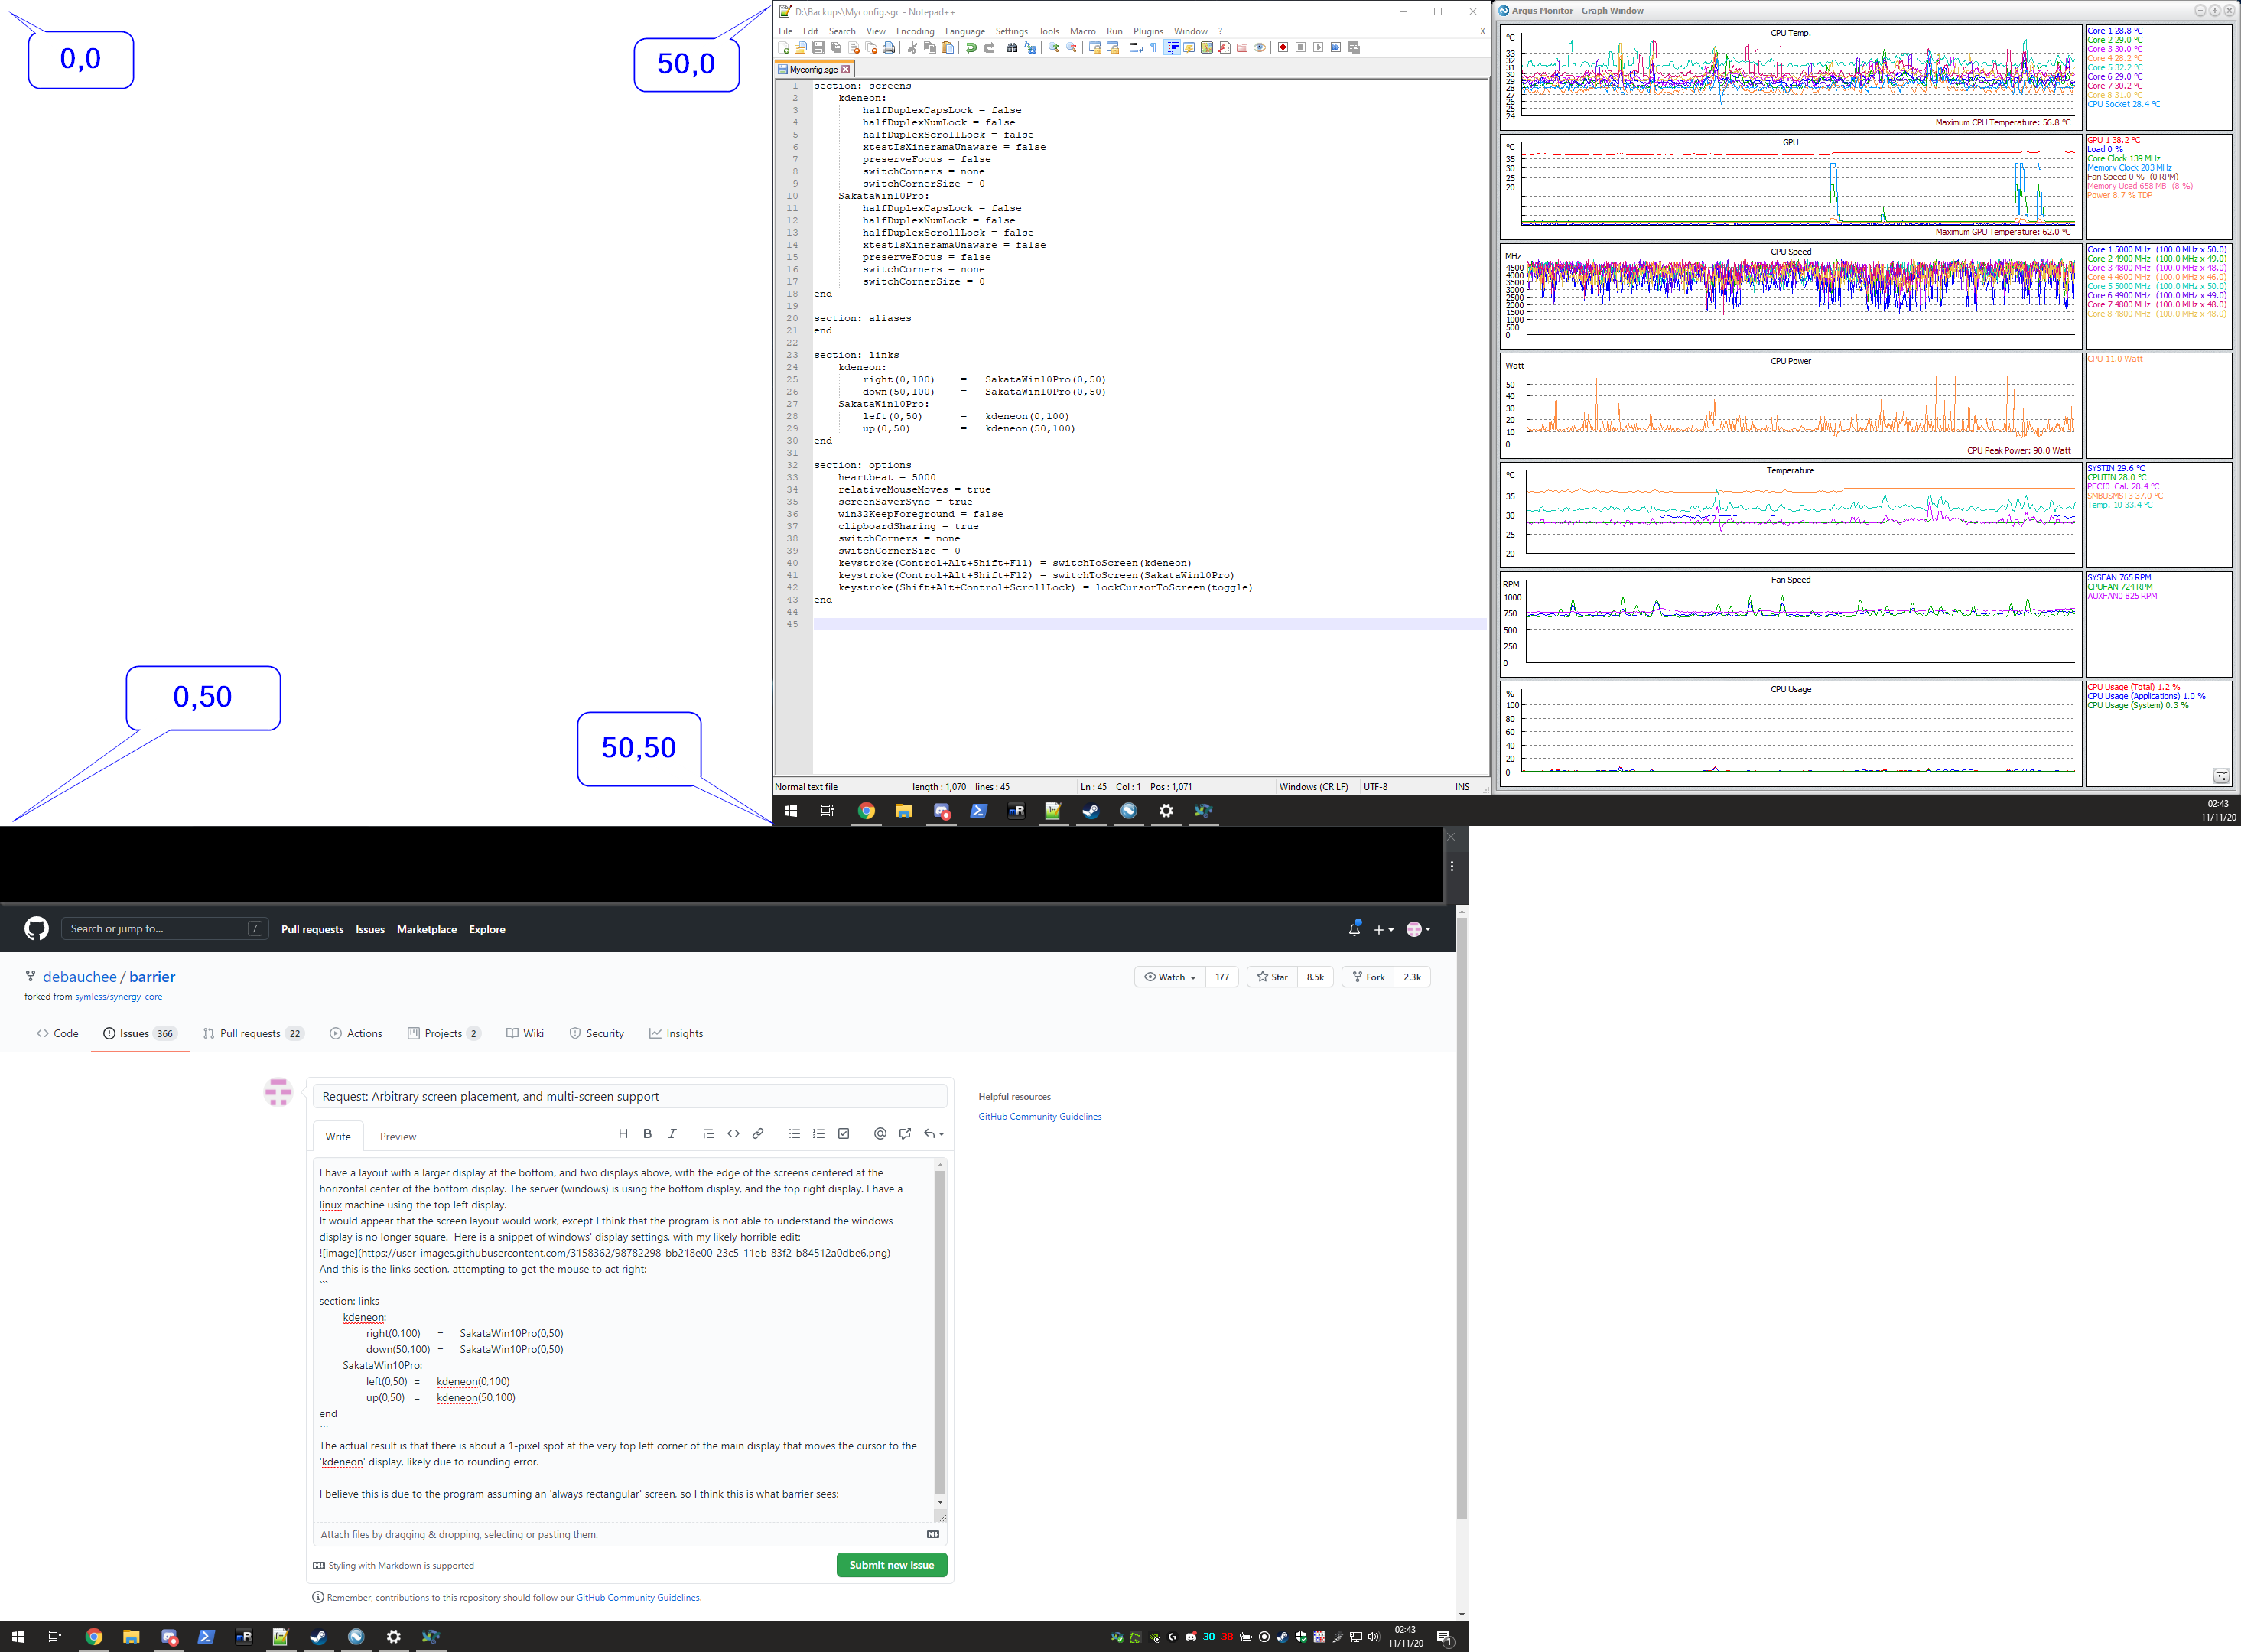The height and width of the screenshot is (1652, 2241).
Task: Click the issue title input field
Action: tap(630, 1096)
